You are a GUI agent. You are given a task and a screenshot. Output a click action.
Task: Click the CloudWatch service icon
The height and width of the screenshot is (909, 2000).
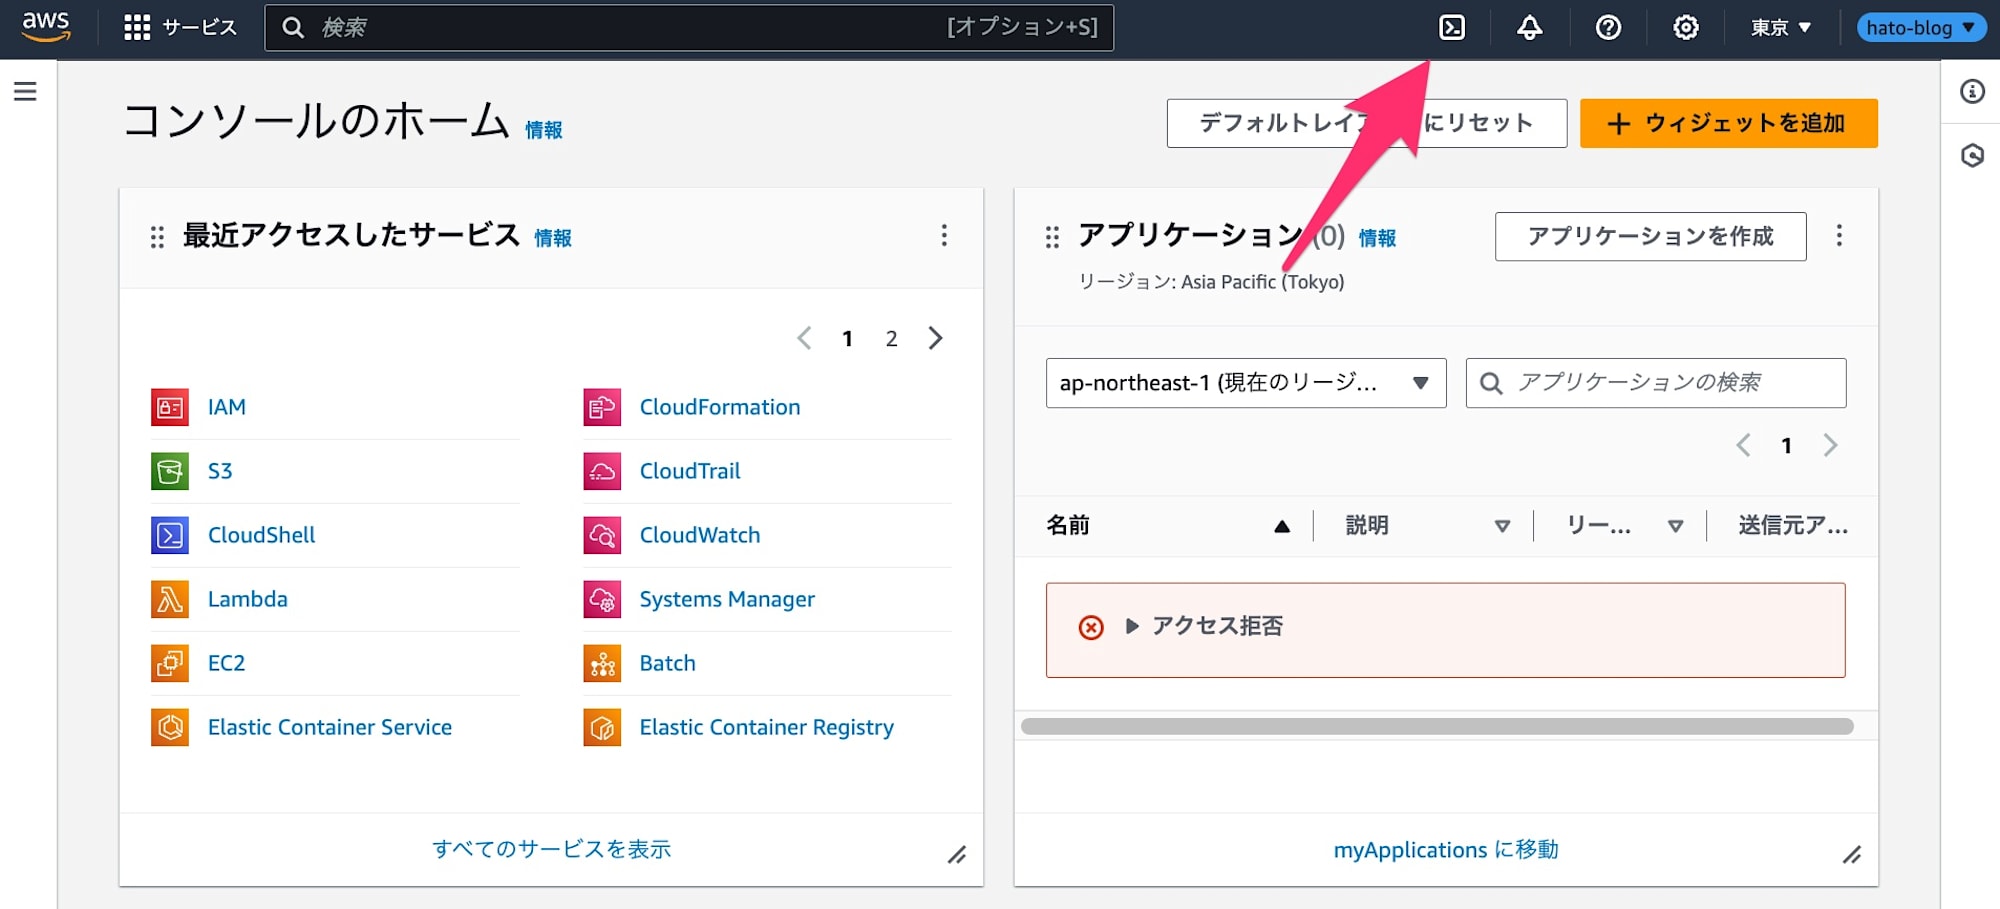[602, 535]
